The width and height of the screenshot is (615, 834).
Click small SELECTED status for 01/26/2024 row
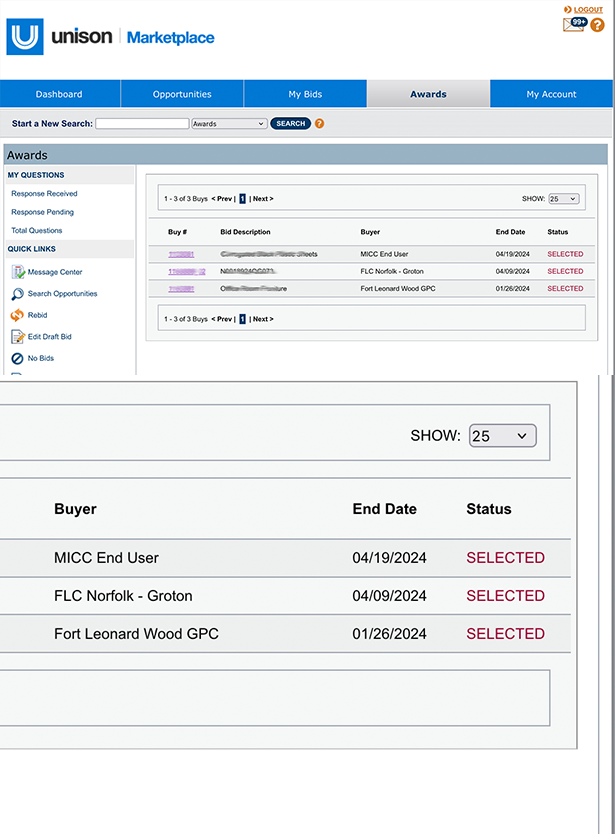pyautogui.click(x=565, y=288)
